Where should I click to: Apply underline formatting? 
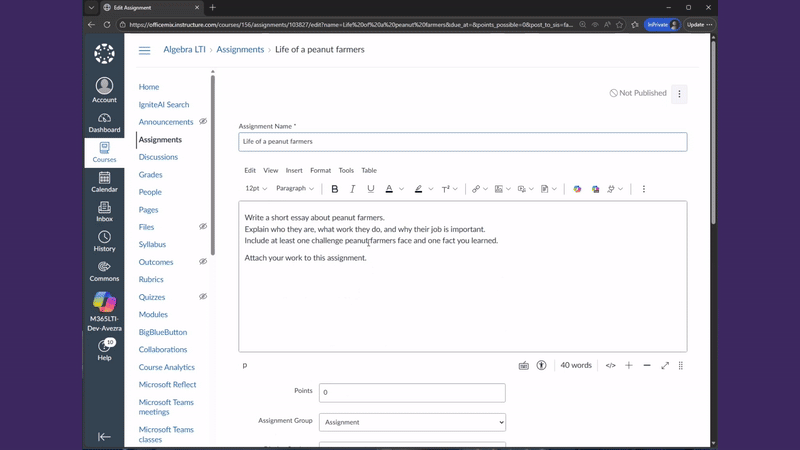tap(370, 189)
